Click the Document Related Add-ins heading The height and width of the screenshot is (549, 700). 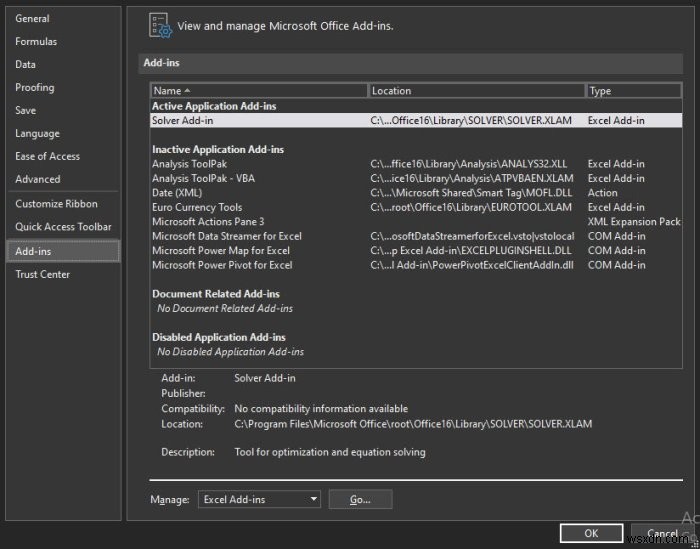tap(216, 294)
